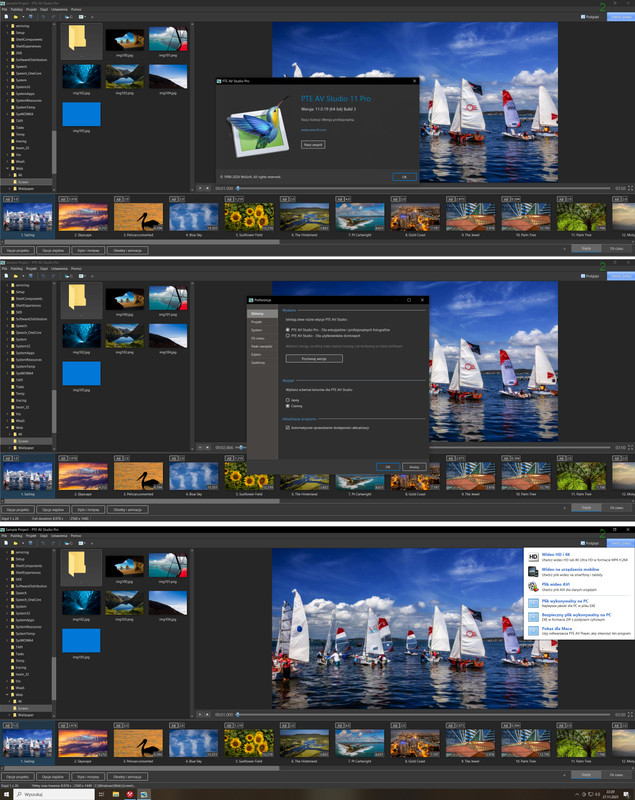
Task: Switch to the Oś czasu tab in Preferences
Action: click(x=262, y=338)
